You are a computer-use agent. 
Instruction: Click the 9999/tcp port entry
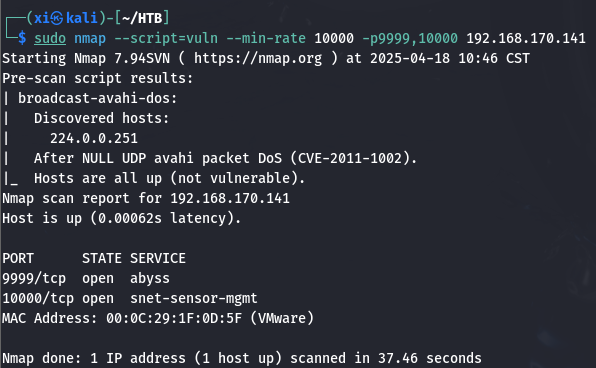(34, 279)
